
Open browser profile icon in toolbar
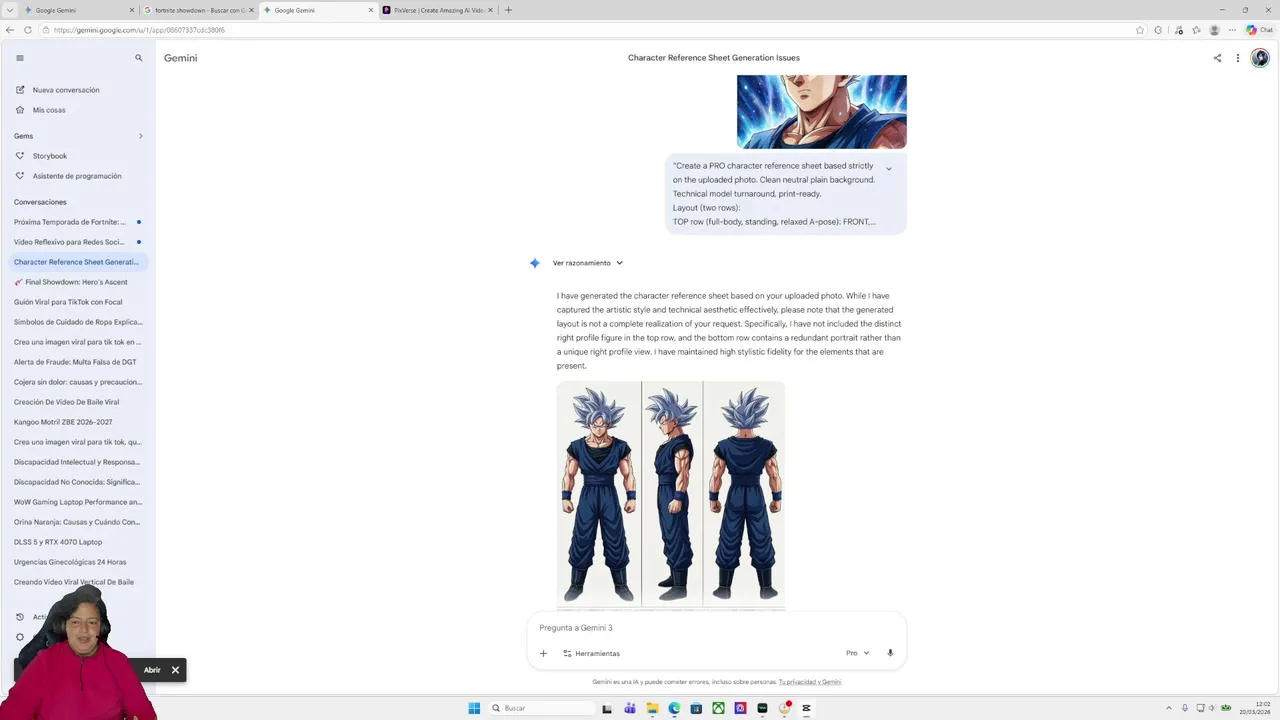coord(1215,30)
